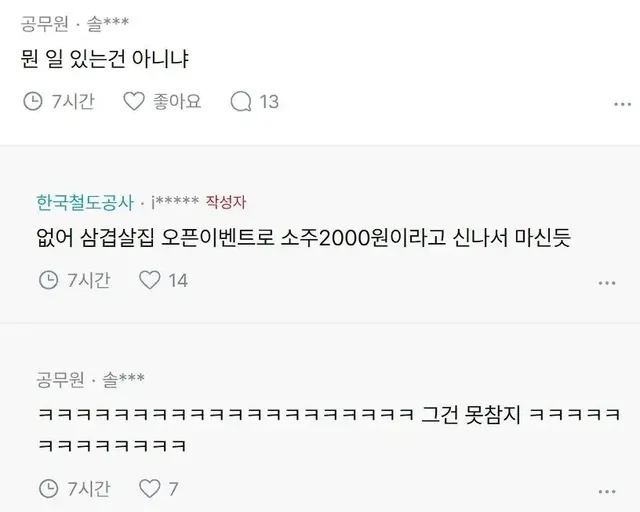This screenshot has height=512, width=640.
Task: Click the 공무원 label on the top comment
Action: click(44, 24)
